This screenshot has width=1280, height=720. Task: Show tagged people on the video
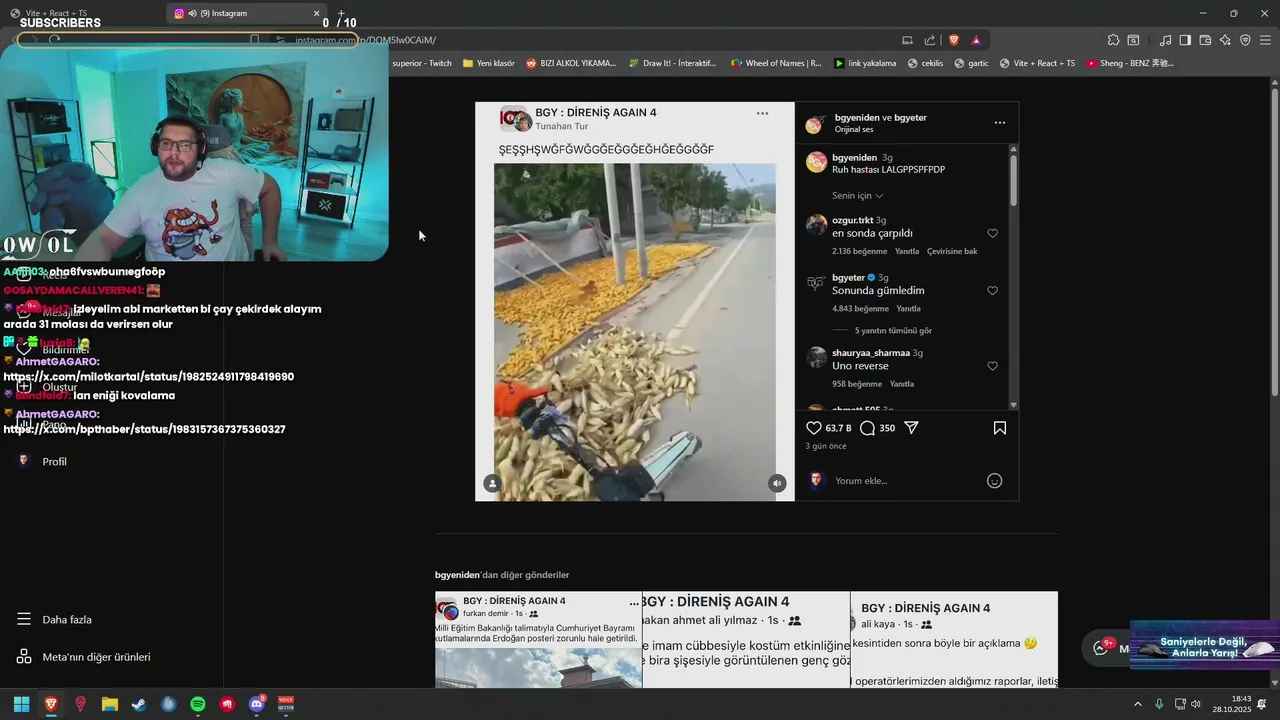[491, 483]
